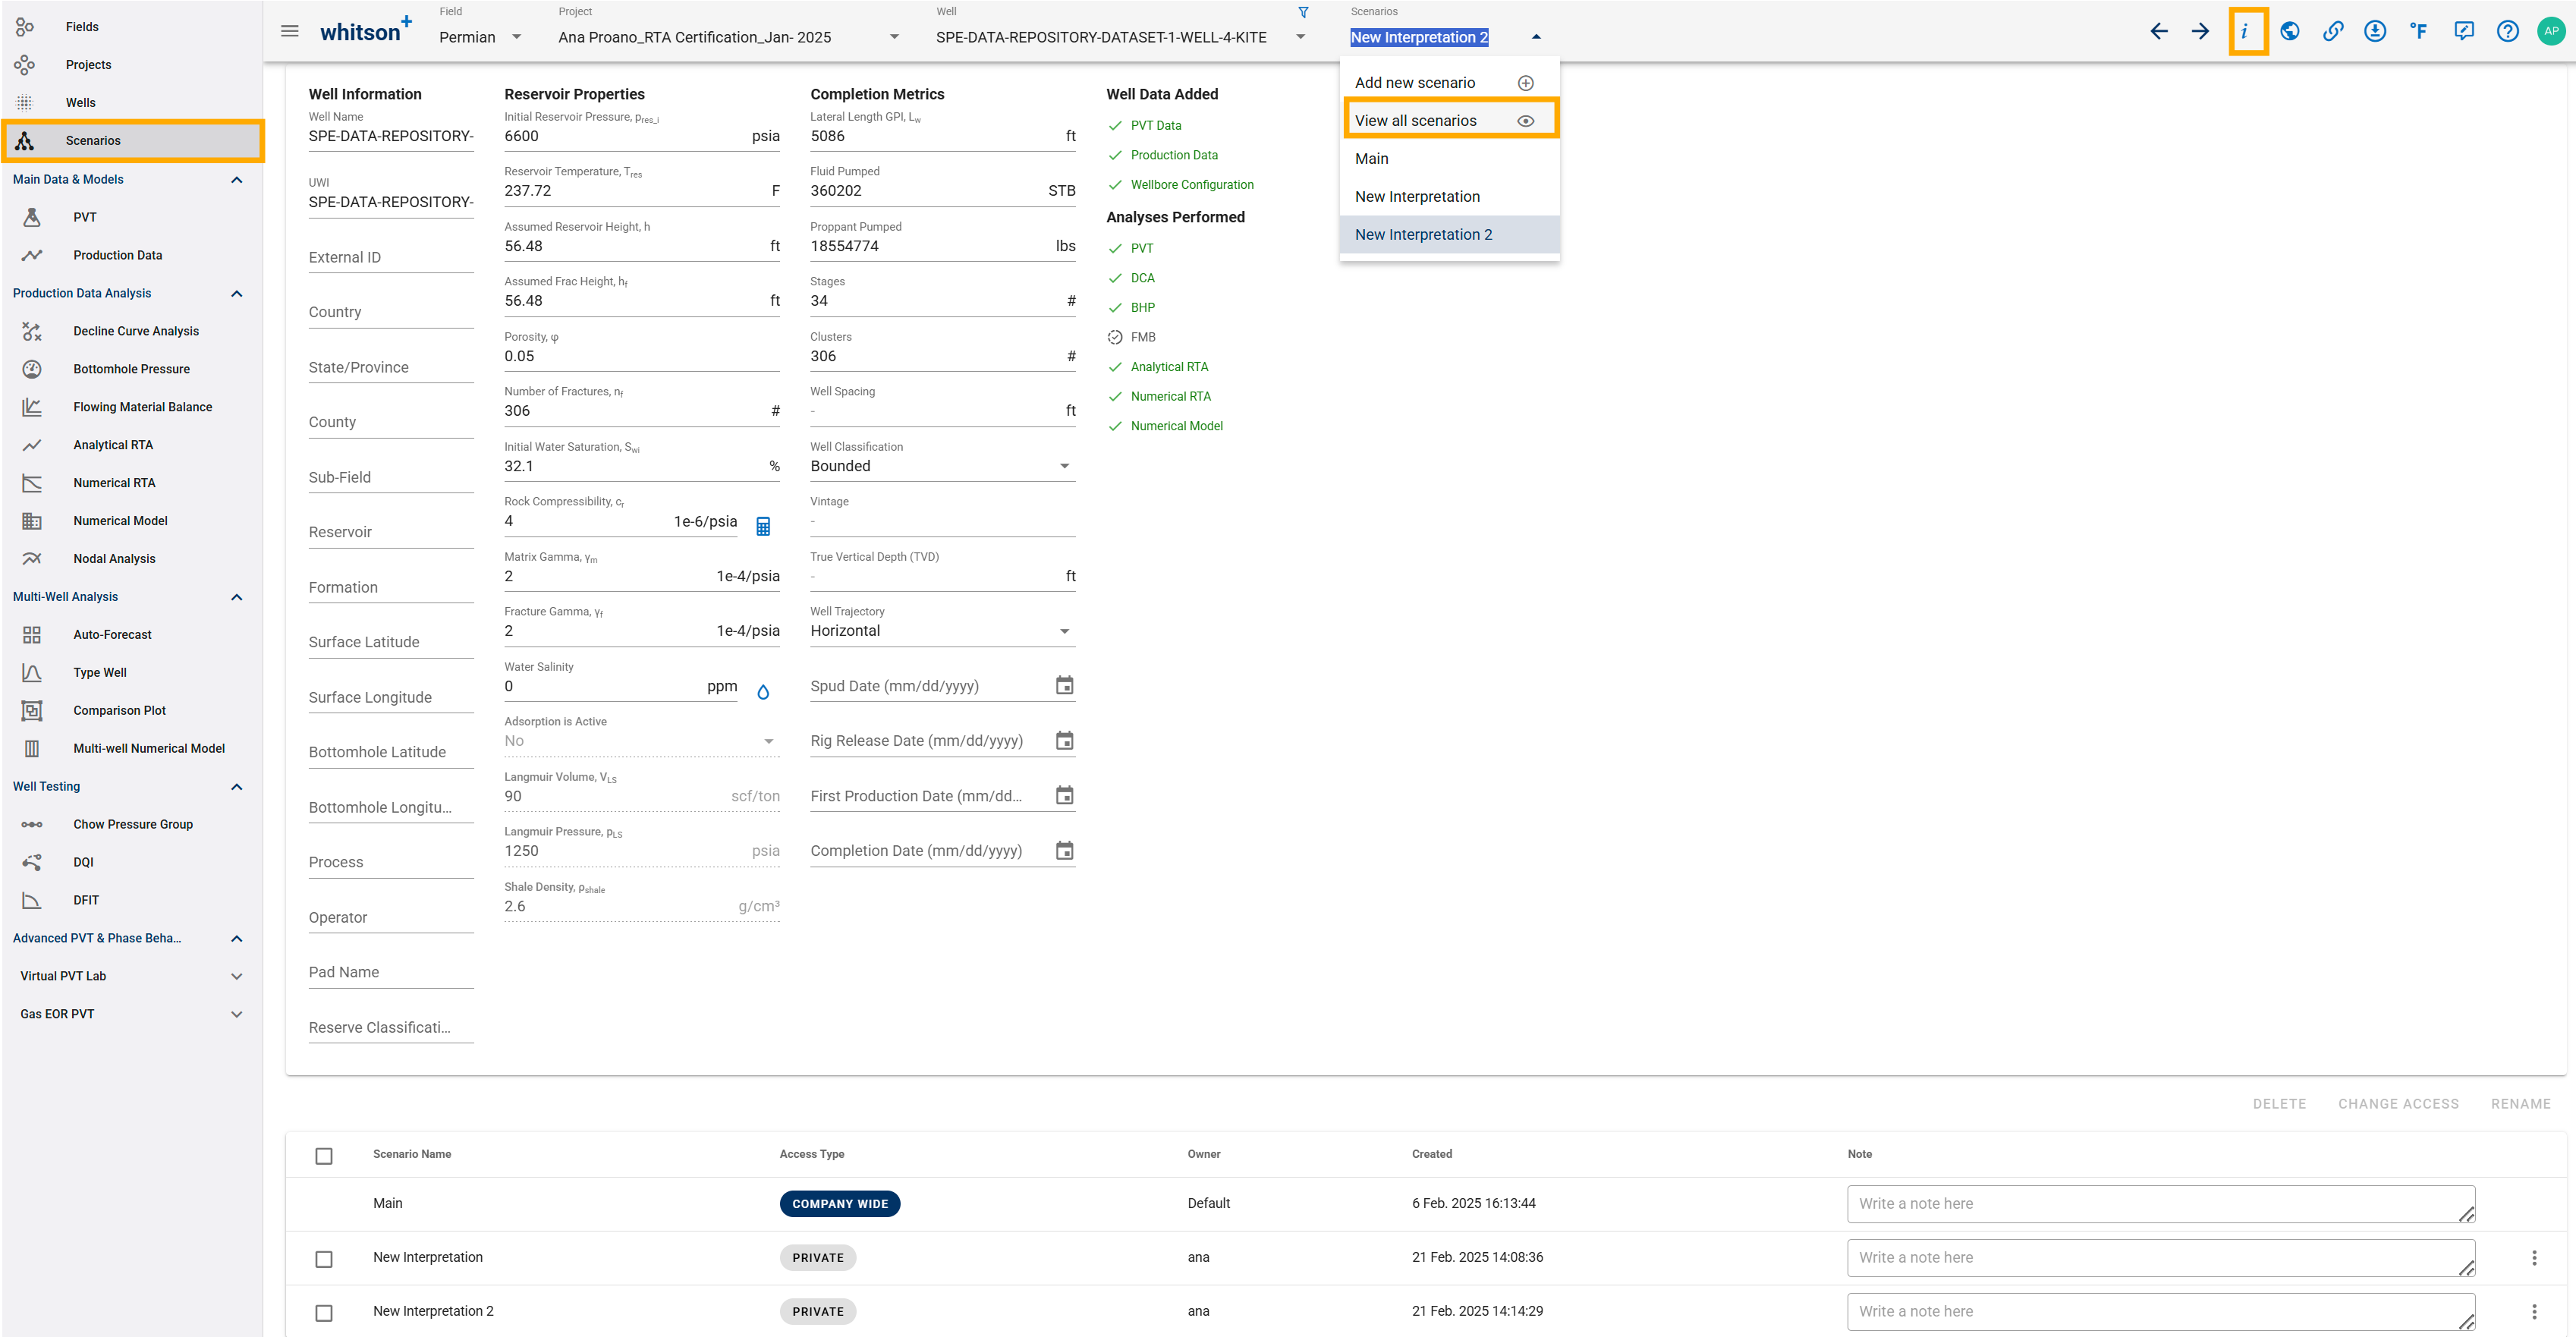Toggle the °F temperature units icon
The height and width of the screenshot is (1337, 2576).
click(2418, 31)
